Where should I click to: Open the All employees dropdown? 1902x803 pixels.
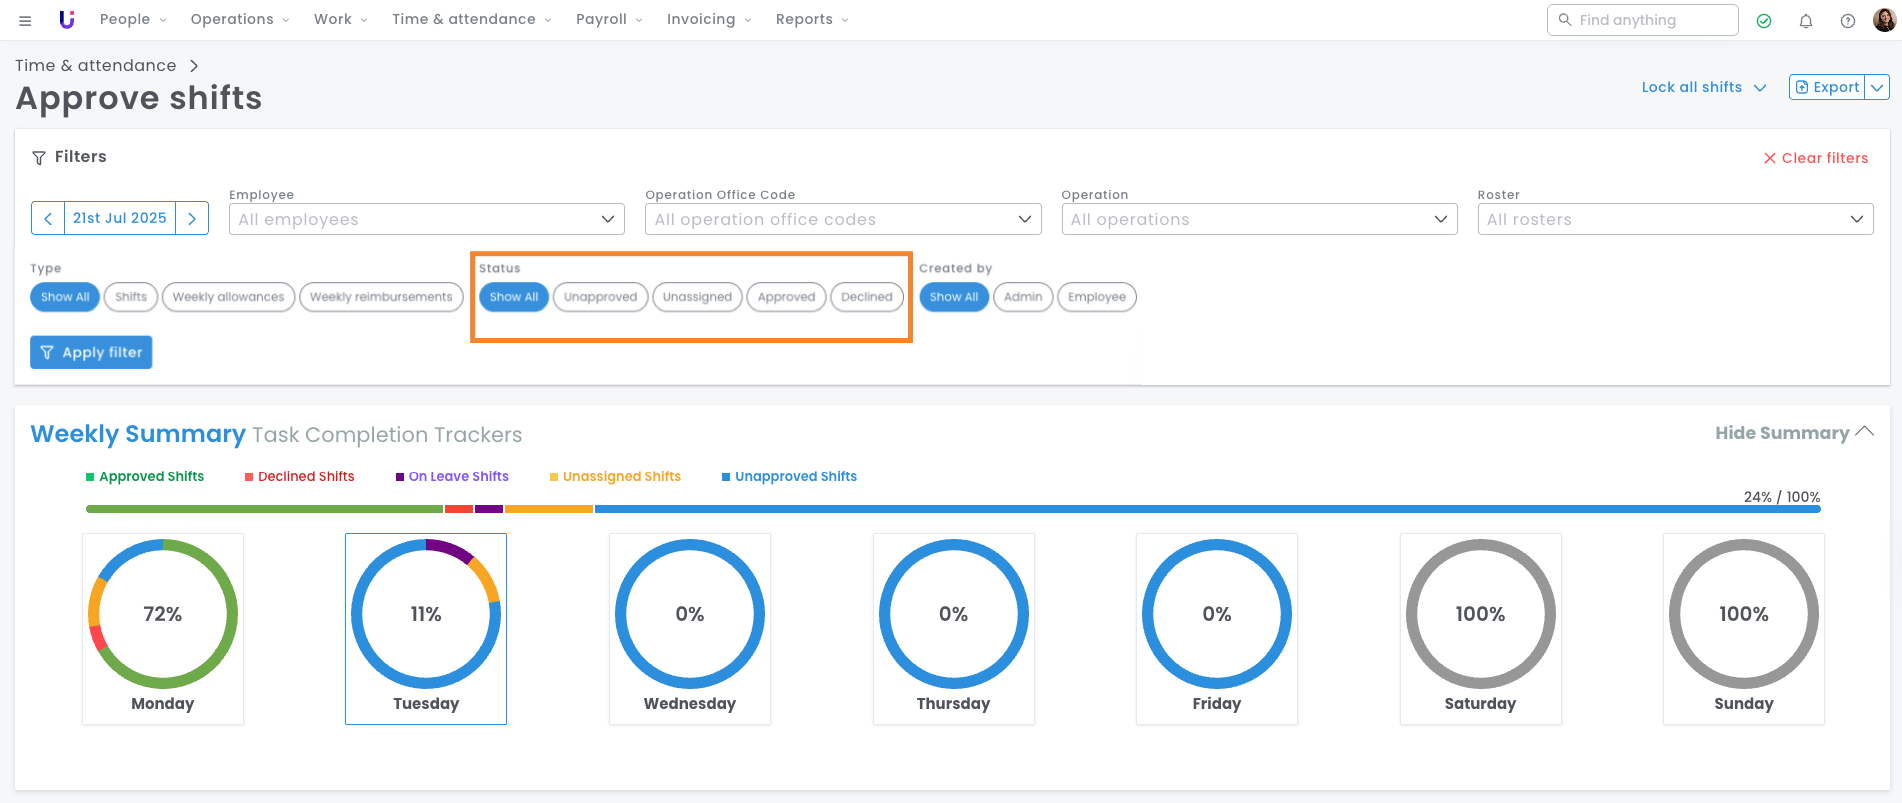pyautogui.click(x=426, y=219)
